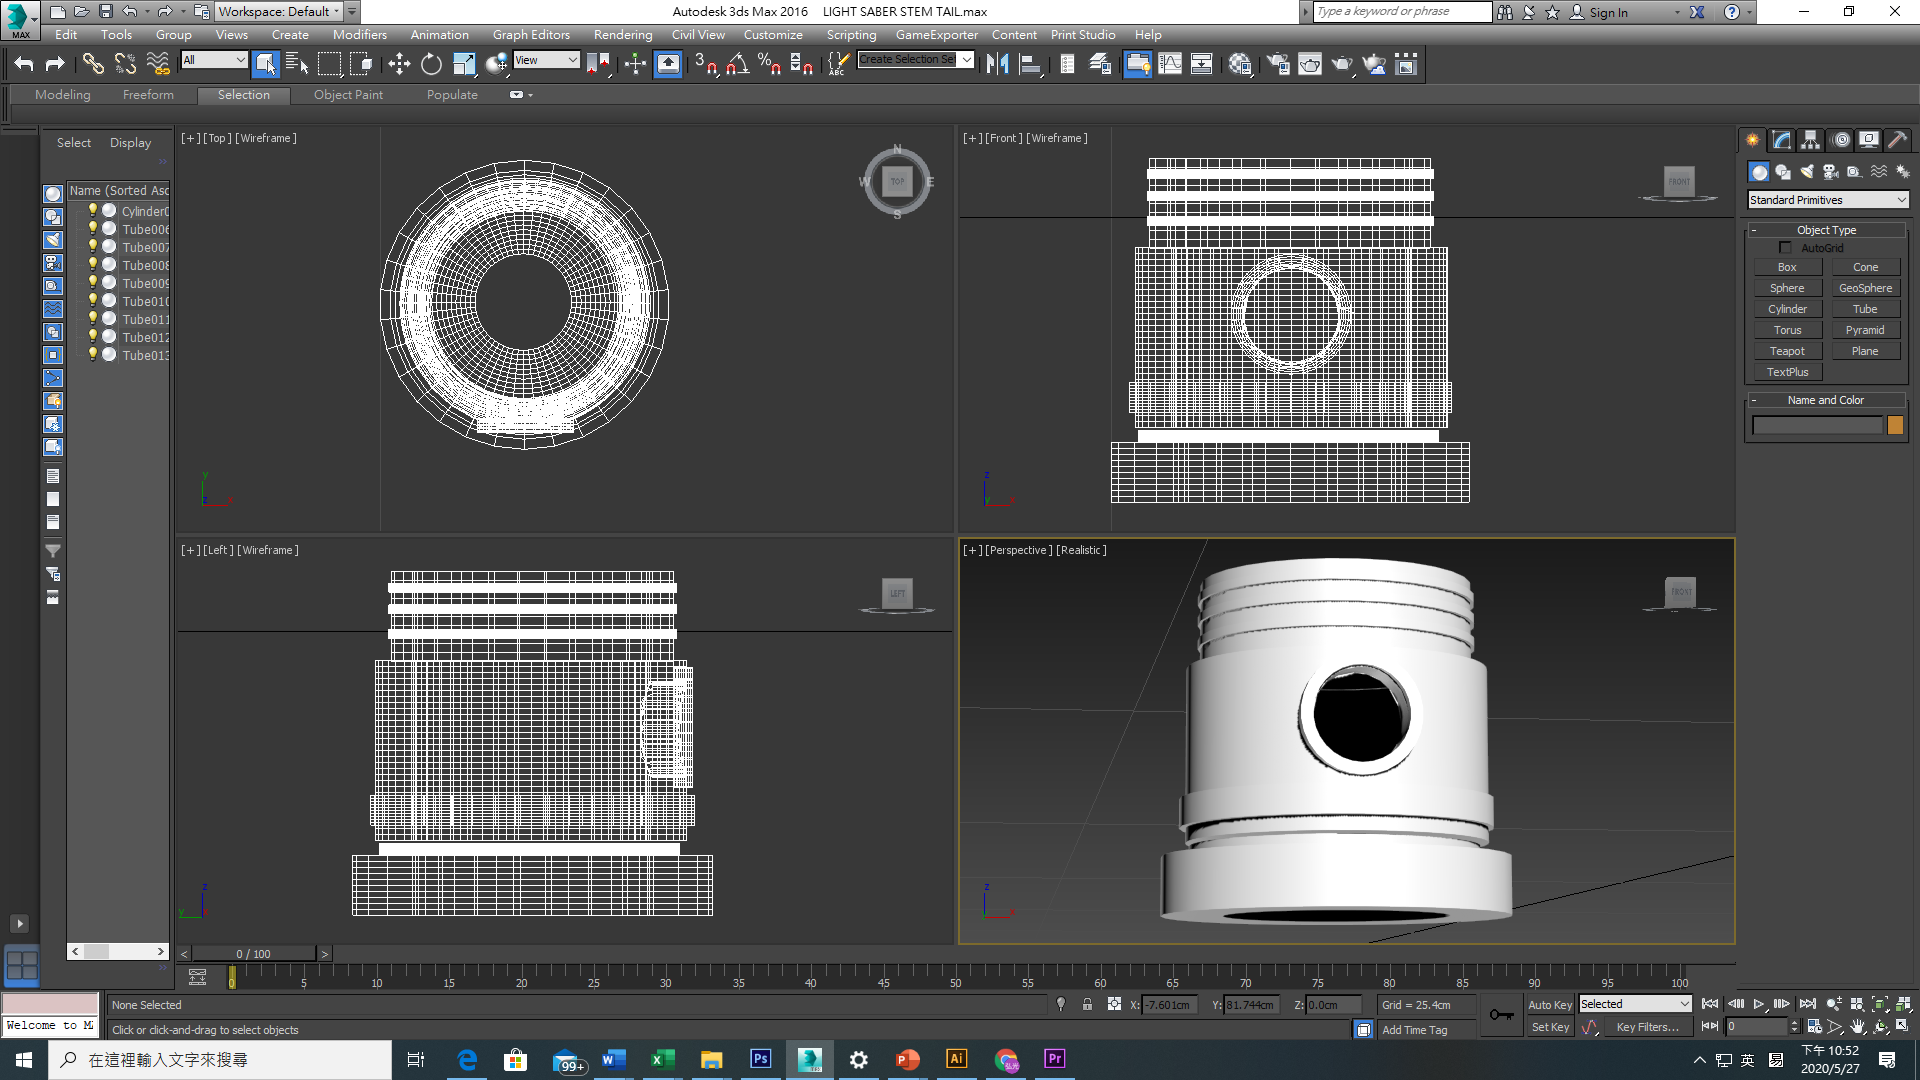Click the Auto Key button
Screen dimensions: 1920x1080
pyautogui.click(x=1549, y=1005)
